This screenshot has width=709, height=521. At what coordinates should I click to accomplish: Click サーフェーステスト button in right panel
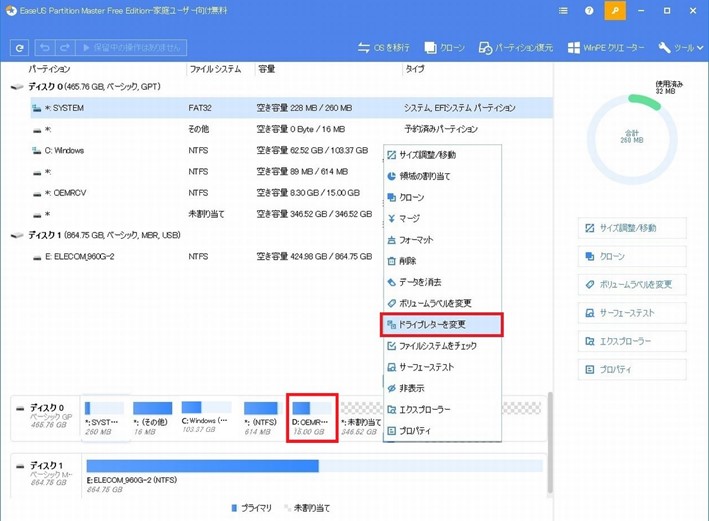[x=632, y=313]
